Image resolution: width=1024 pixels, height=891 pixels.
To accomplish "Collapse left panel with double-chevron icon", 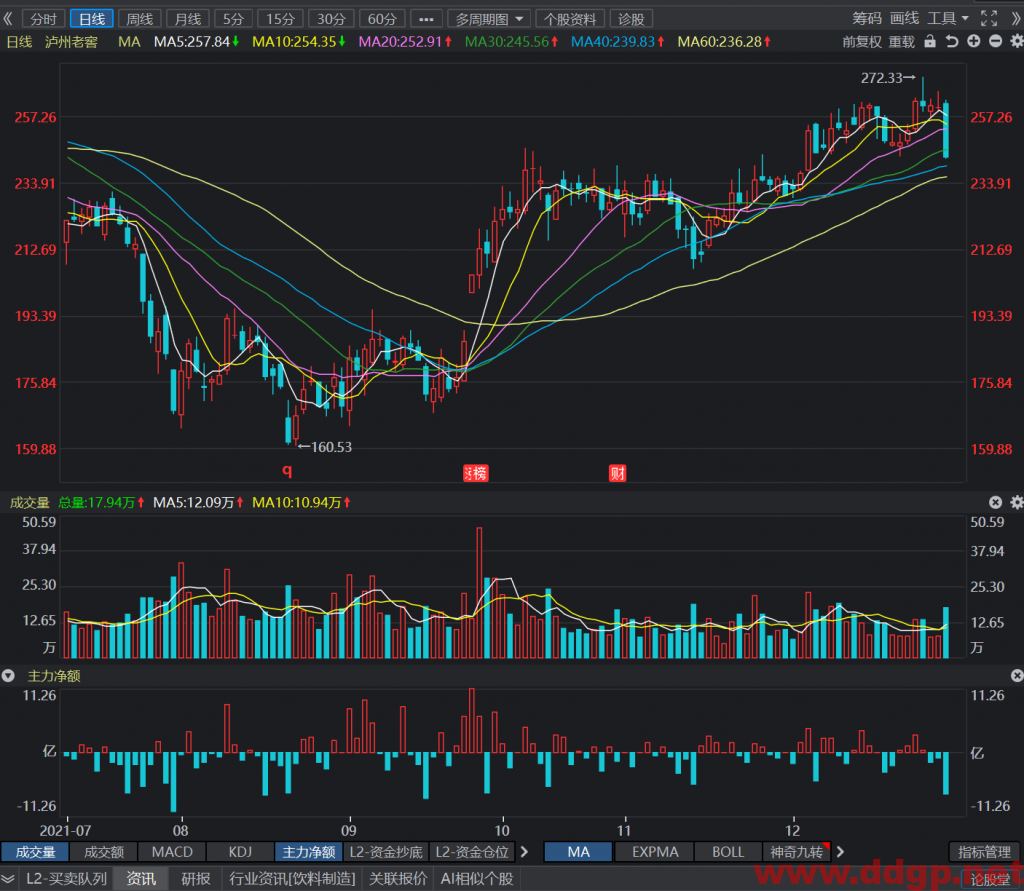I will pos(8,18).
